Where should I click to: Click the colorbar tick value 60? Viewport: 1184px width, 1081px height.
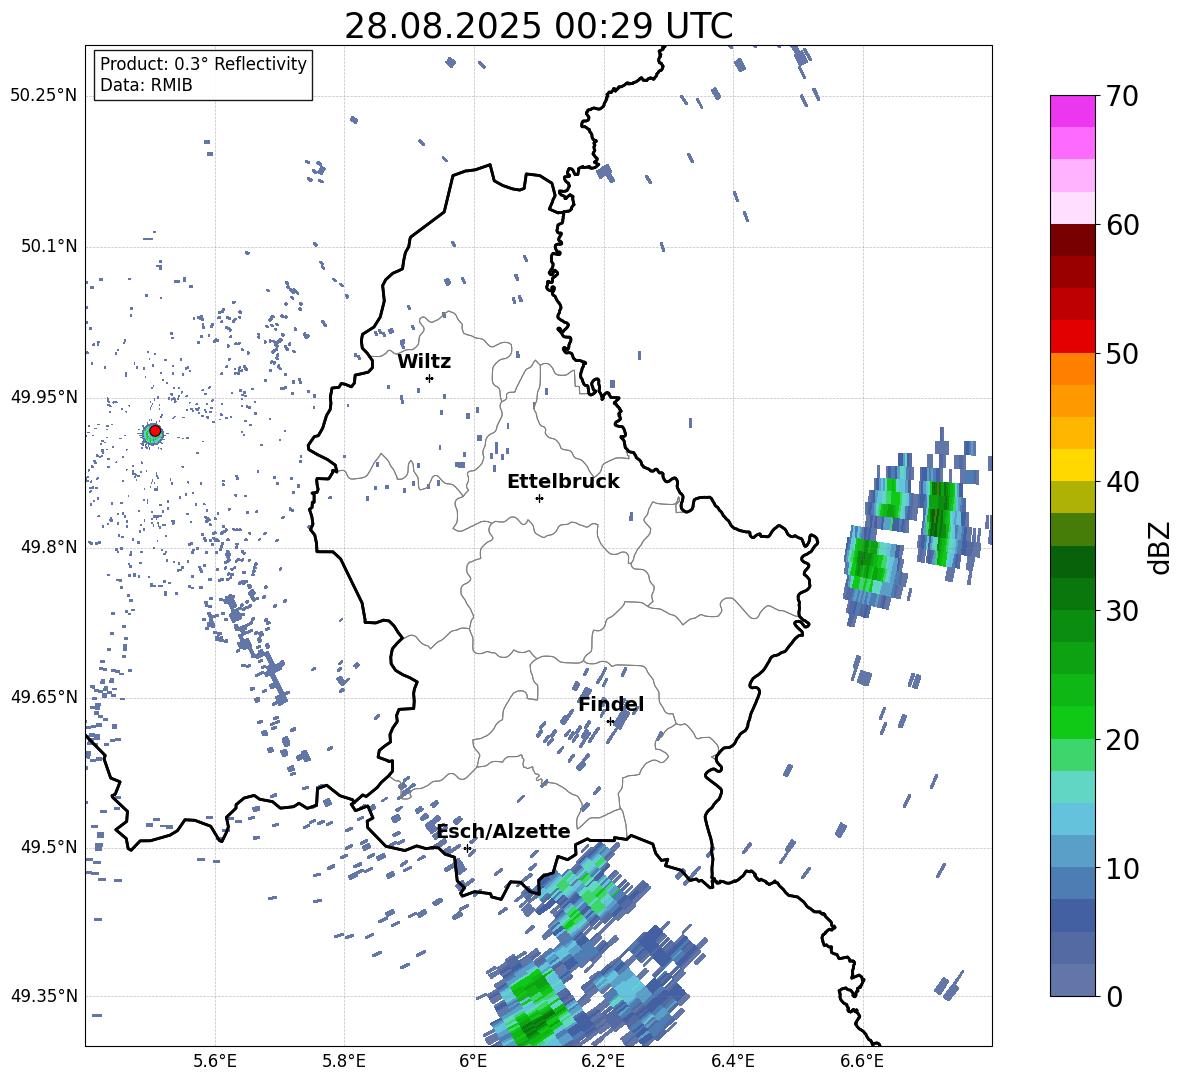click(1122, 225)
